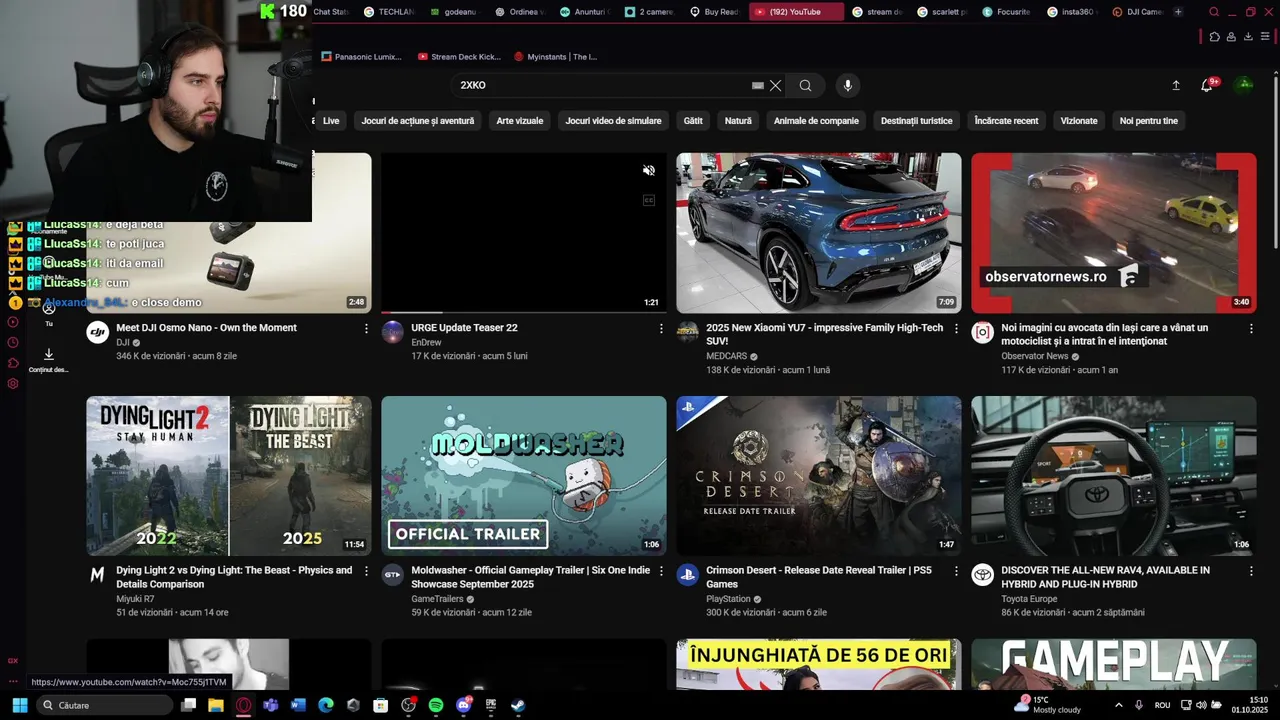Open the GameTrailers channel link
1280x720 pixels.
pyautogui.click(x=437, y=599)
